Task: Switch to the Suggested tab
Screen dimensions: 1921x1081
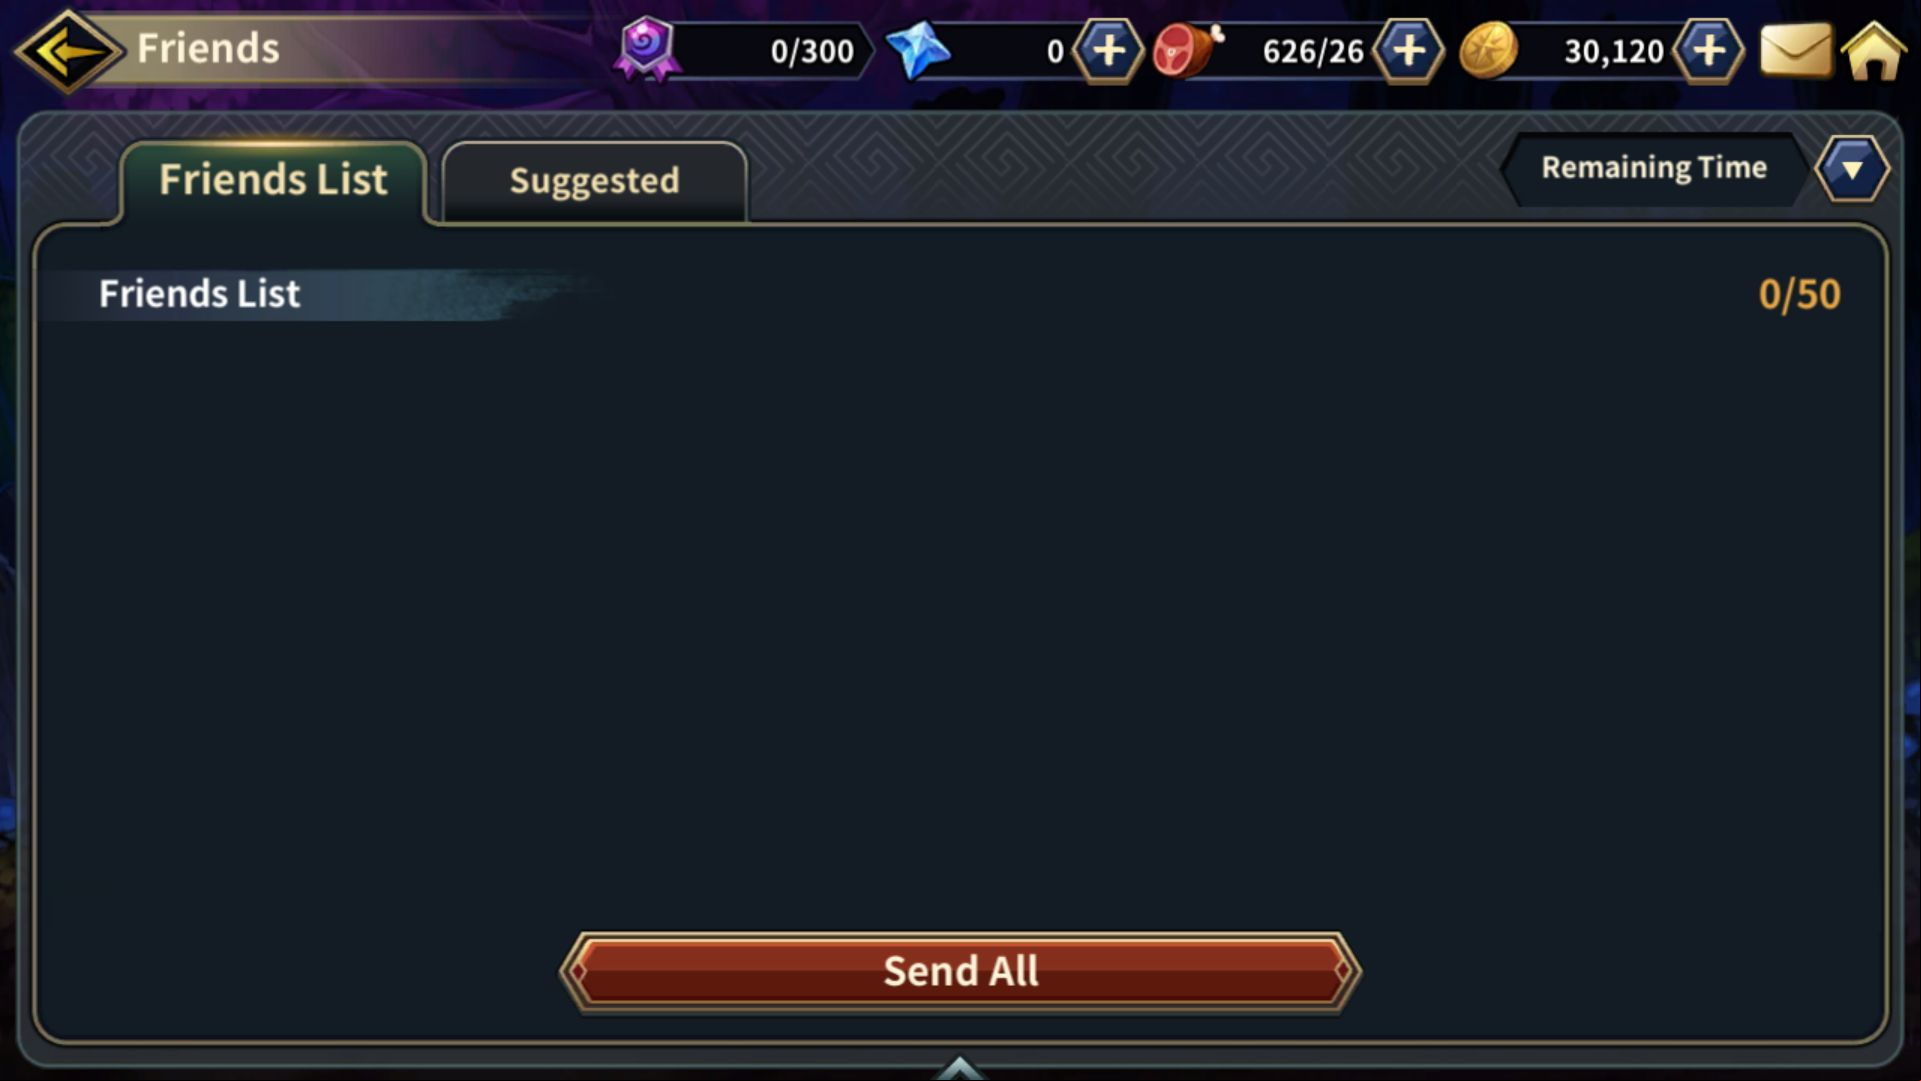Action: click(x=594, y=181)
